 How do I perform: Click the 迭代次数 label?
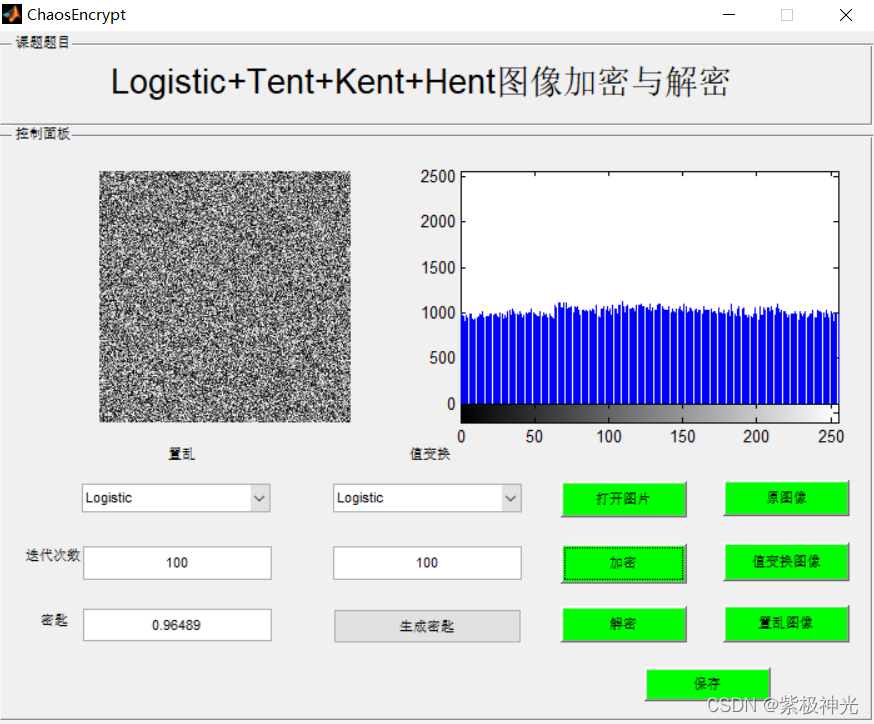tap(53, 555)
